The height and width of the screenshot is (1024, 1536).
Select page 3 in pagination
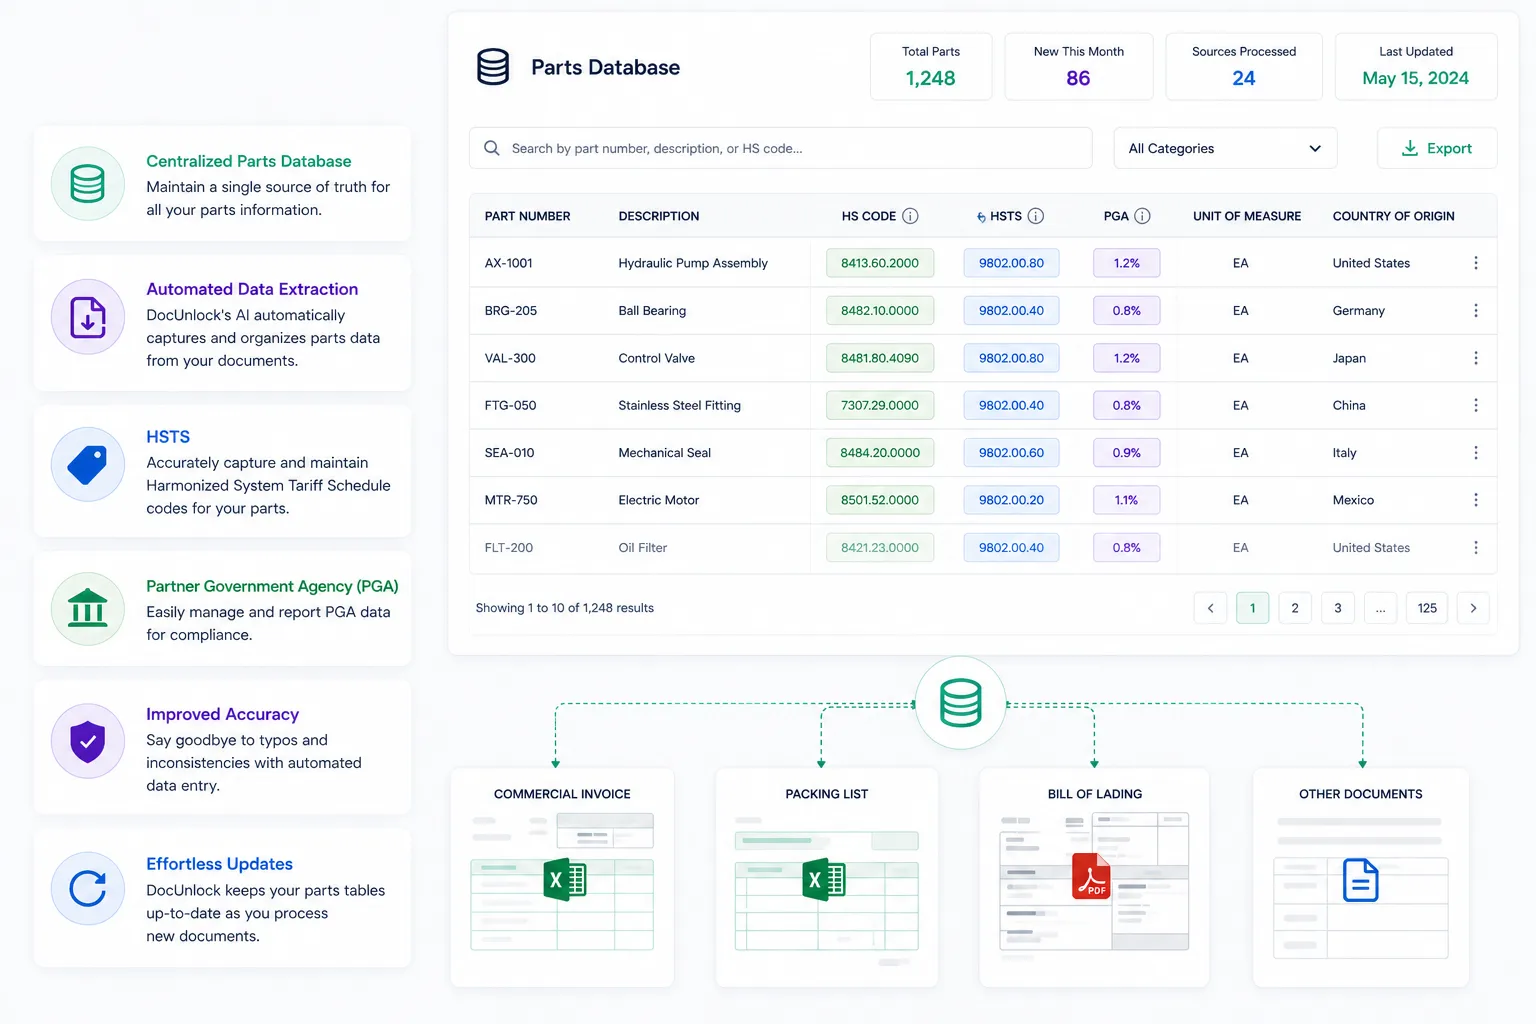coord(1338,608)
